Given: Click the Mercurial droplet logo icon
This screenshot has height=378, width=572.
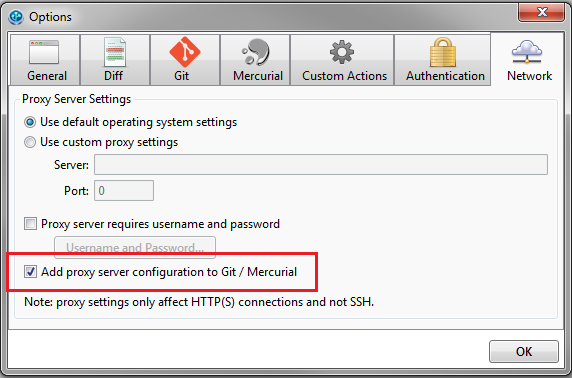Looking at the screenshot, I should (x=256, y=52).
